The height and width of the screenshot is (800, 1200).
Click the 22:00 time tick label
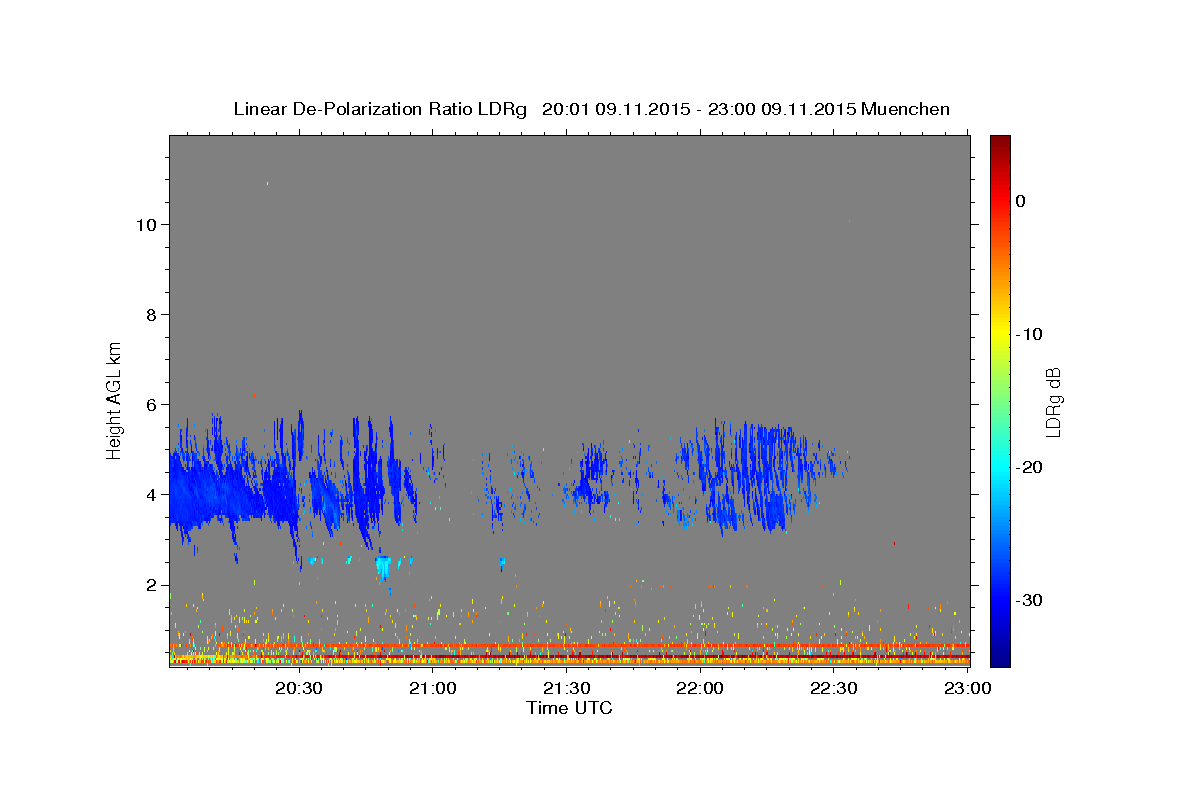click(700, 688)
